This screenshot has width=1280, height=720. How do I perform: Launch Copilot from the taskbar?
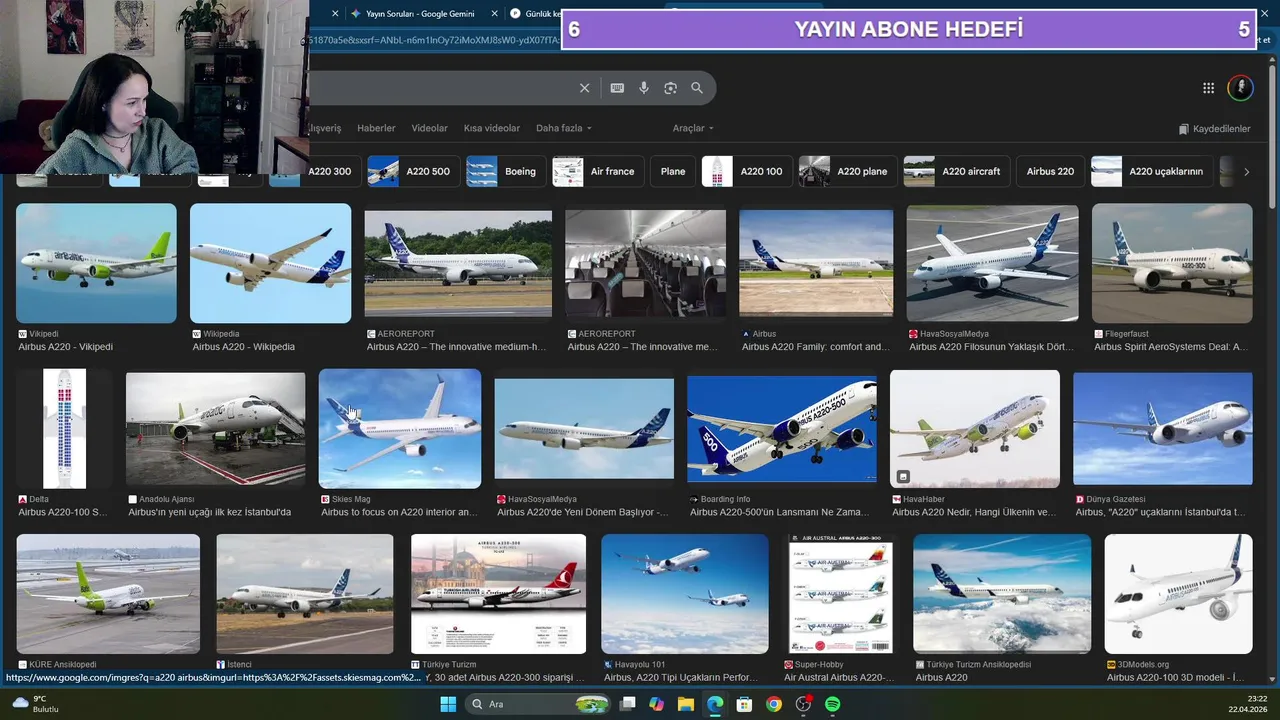tap(656, 704)
